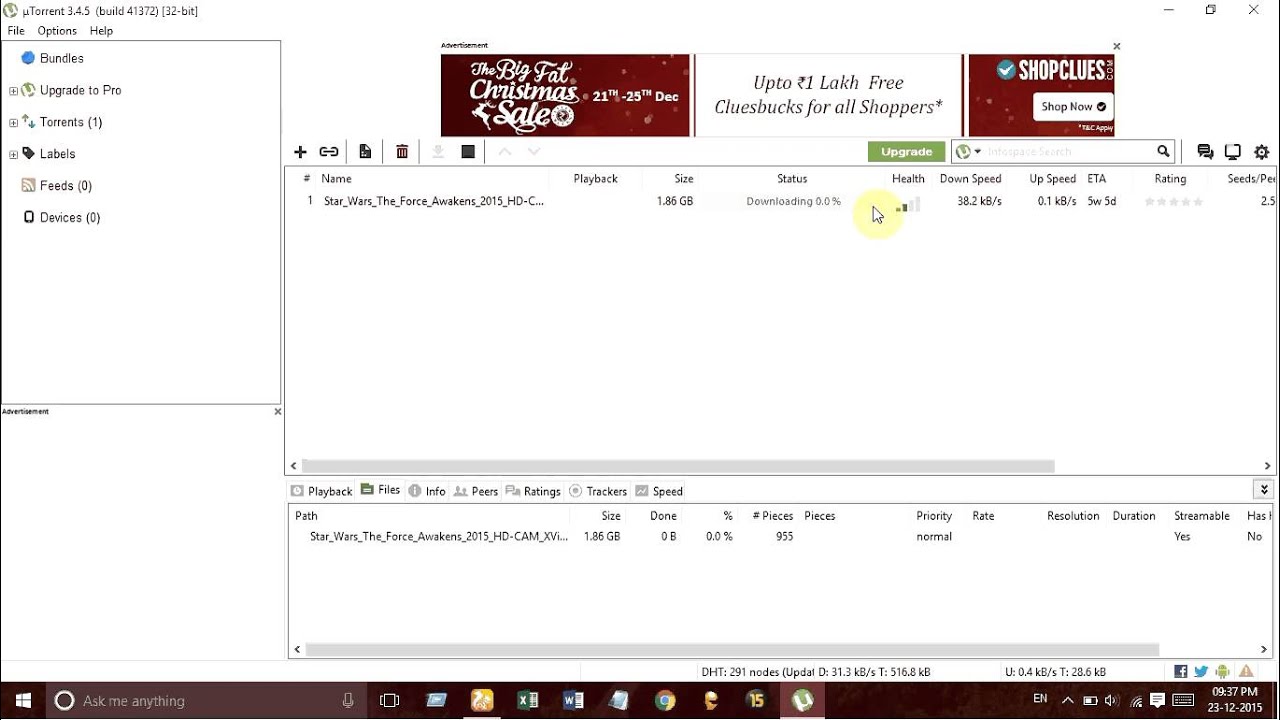Stop the torrent with square icon
This screenshot has height=720, width=1280.
coord(468,152)
